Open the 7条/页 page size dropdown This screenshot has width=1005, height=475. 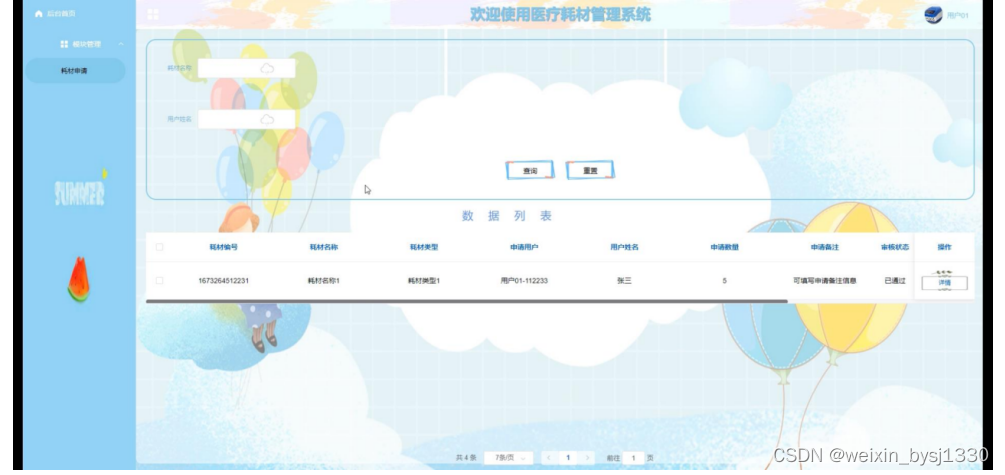(x=508, y=458)
